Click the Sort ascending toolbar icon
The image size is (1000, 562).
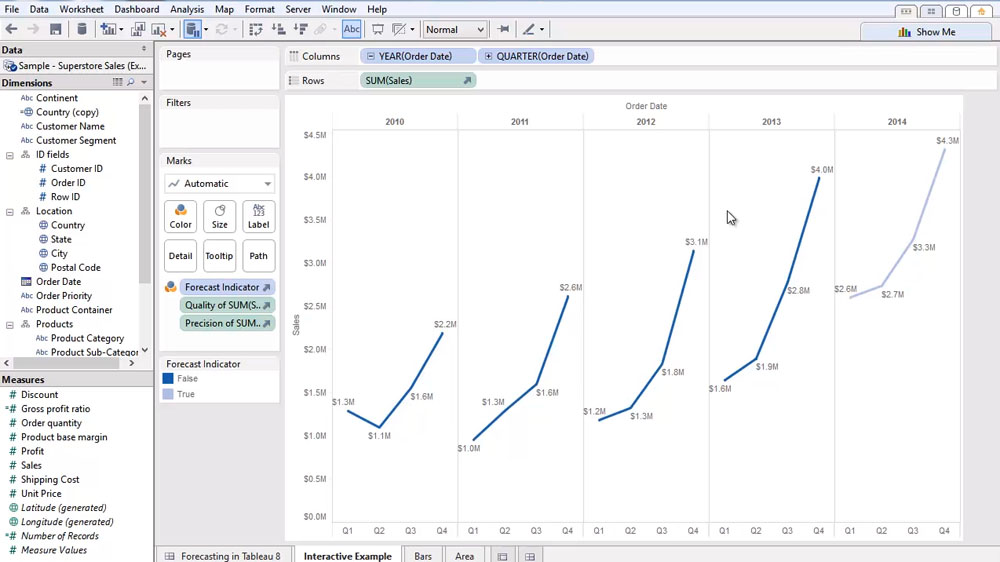(x=278, y=30)
